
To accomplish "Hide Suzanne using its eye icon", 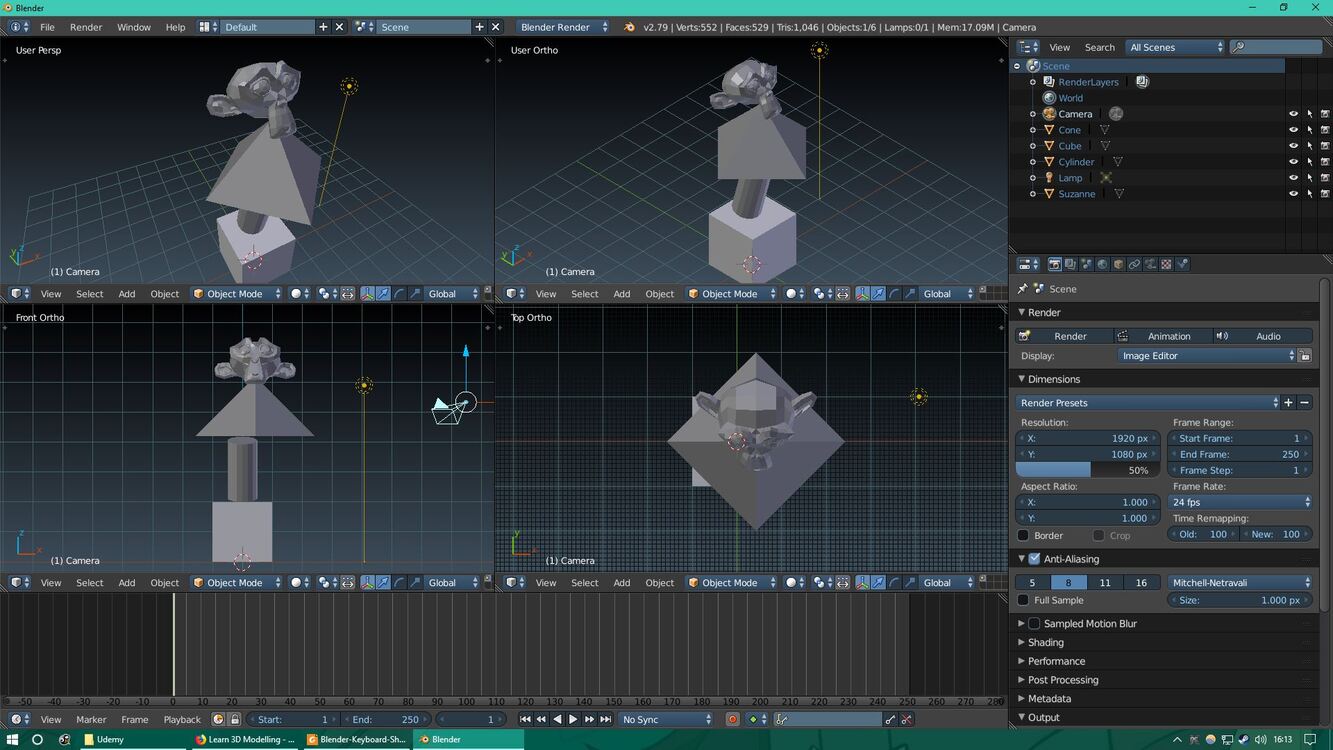I will point(1293,194).
